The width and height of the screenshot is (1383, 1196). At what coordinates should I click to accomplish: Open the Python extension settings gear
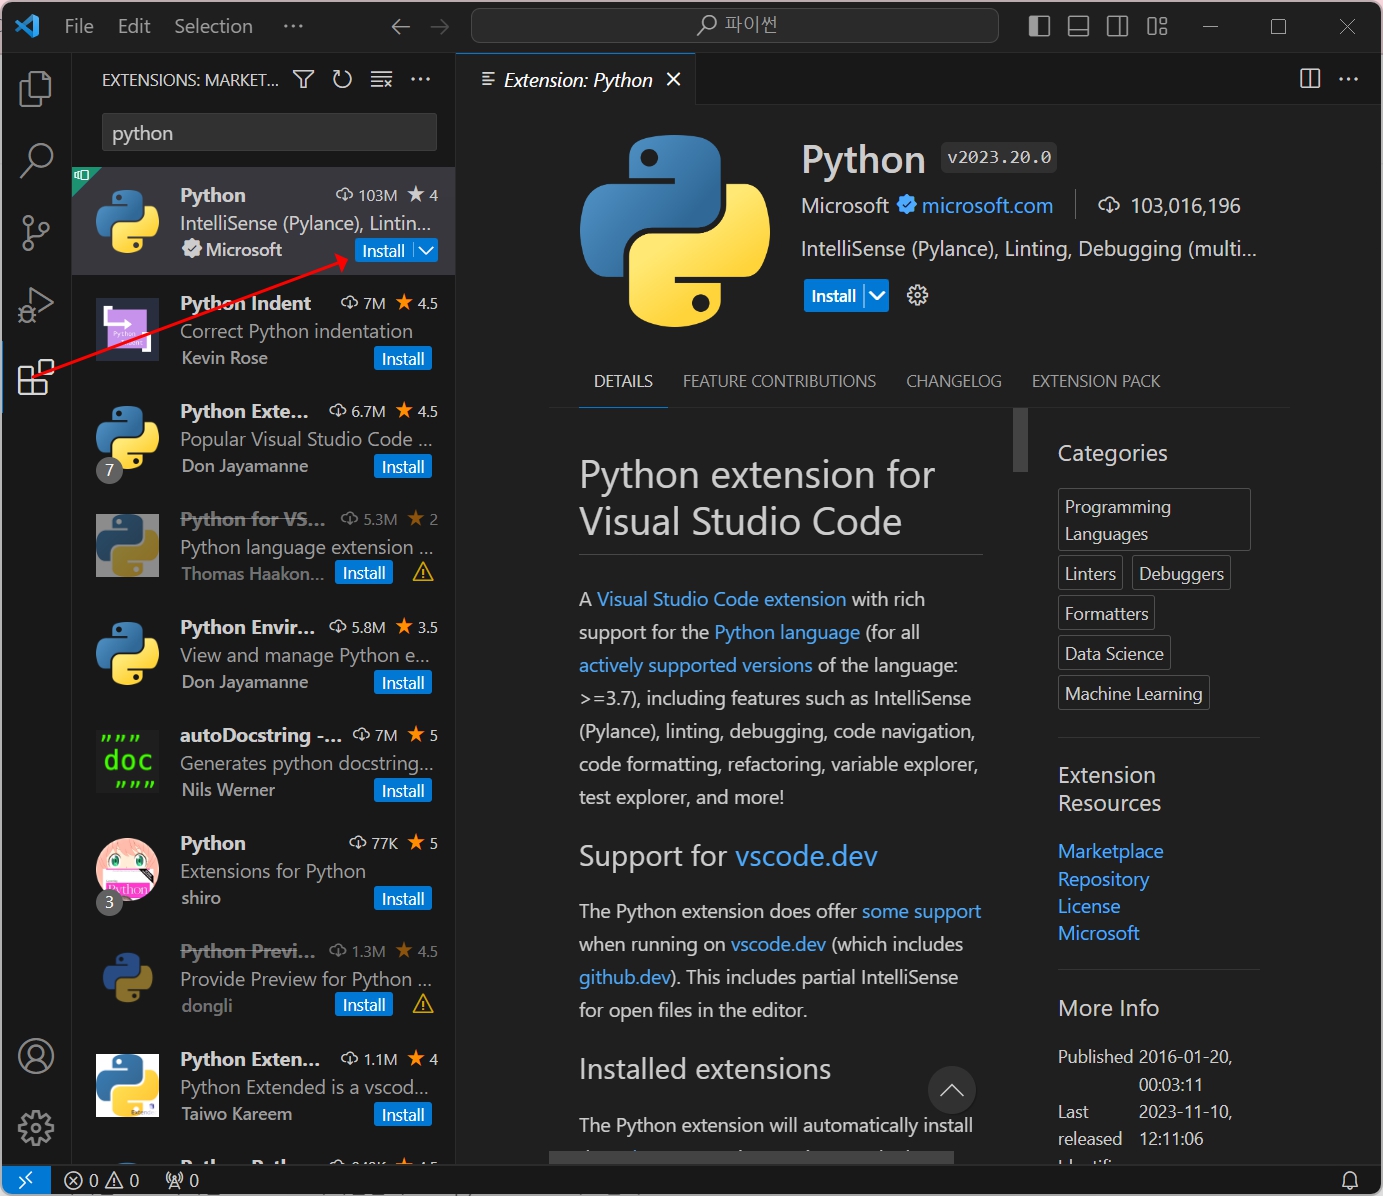pos(917,295)
